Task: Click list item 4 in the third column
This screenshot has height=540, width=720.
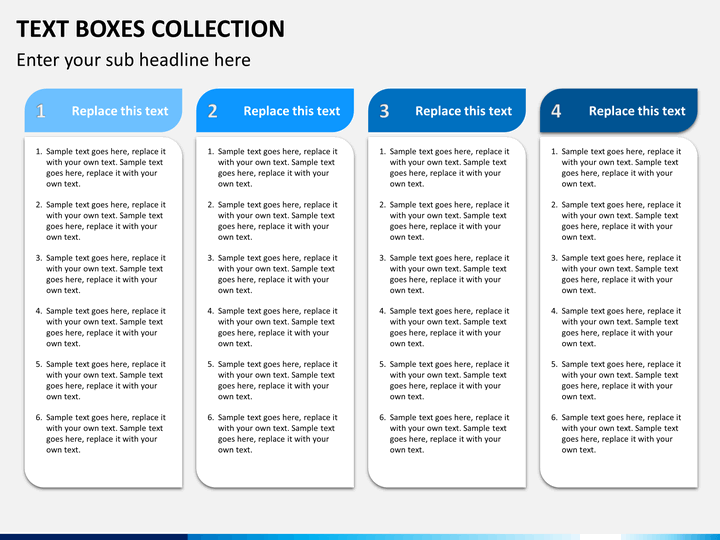Action: (444, 327)
